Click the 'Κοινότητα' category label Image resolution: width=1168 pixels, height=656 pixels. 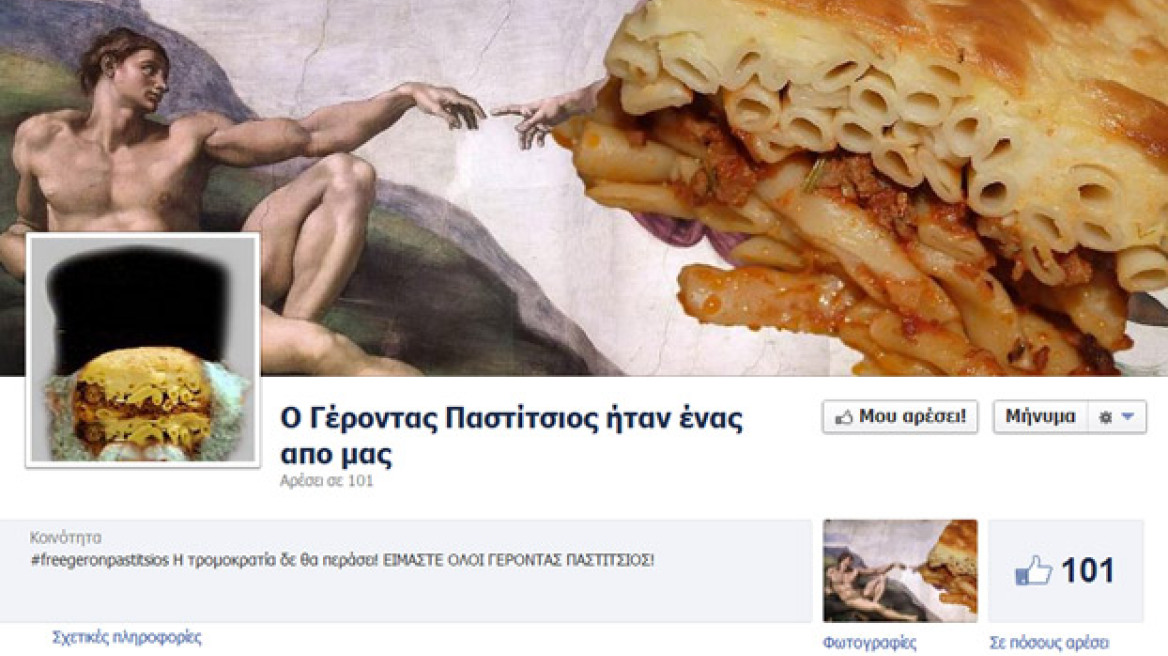[66, 537]
